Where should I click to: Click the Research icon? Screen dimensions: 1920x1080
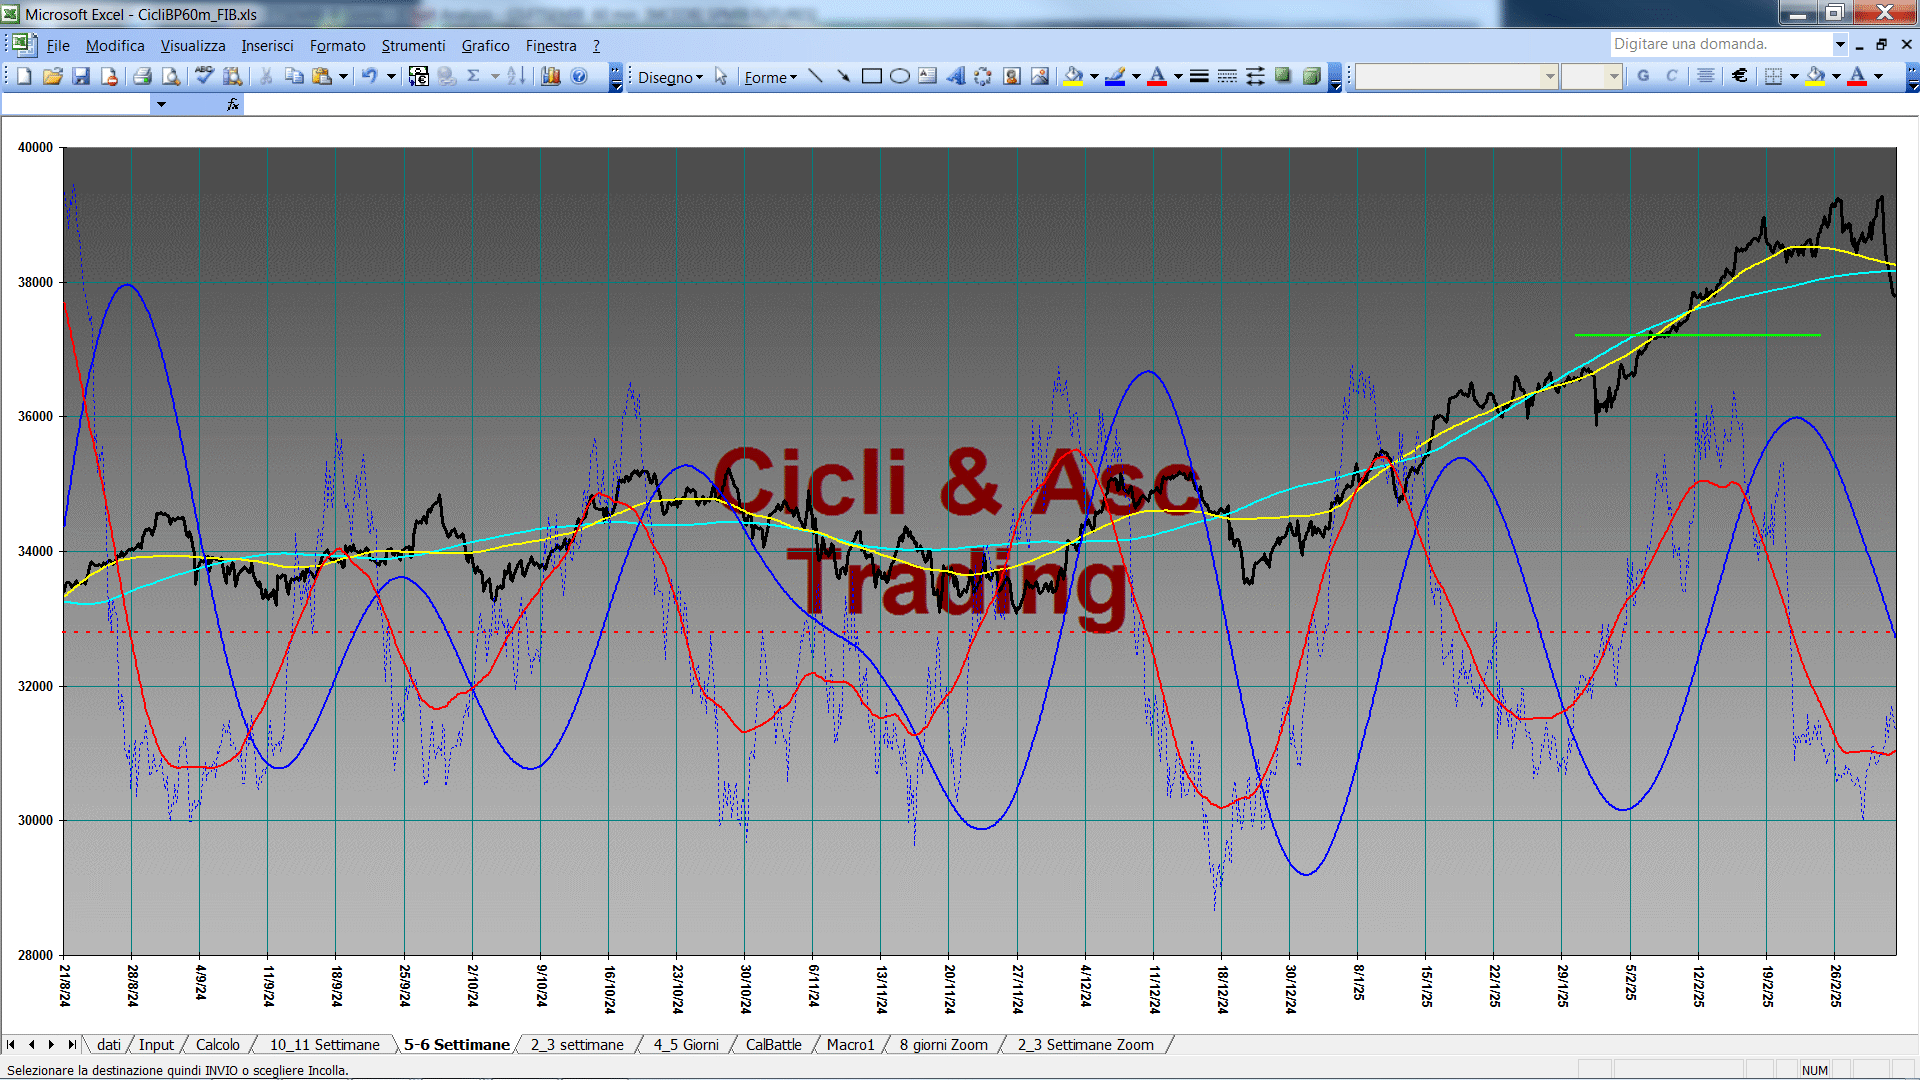[233, 76]
